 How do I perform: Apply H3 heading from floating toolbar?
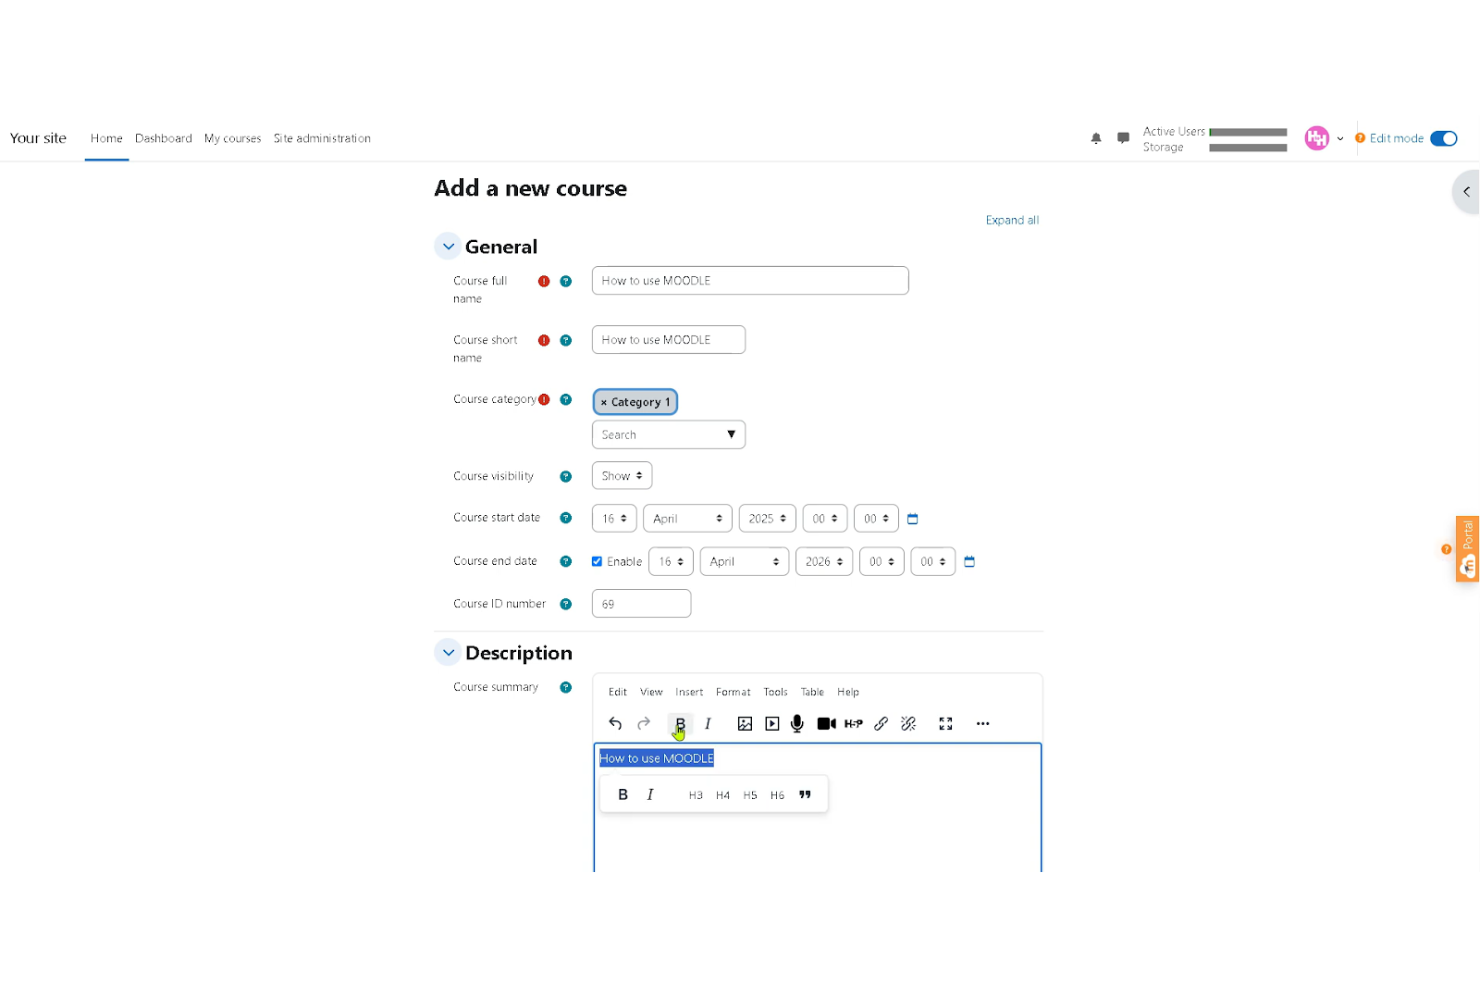[x=696, y=795]
